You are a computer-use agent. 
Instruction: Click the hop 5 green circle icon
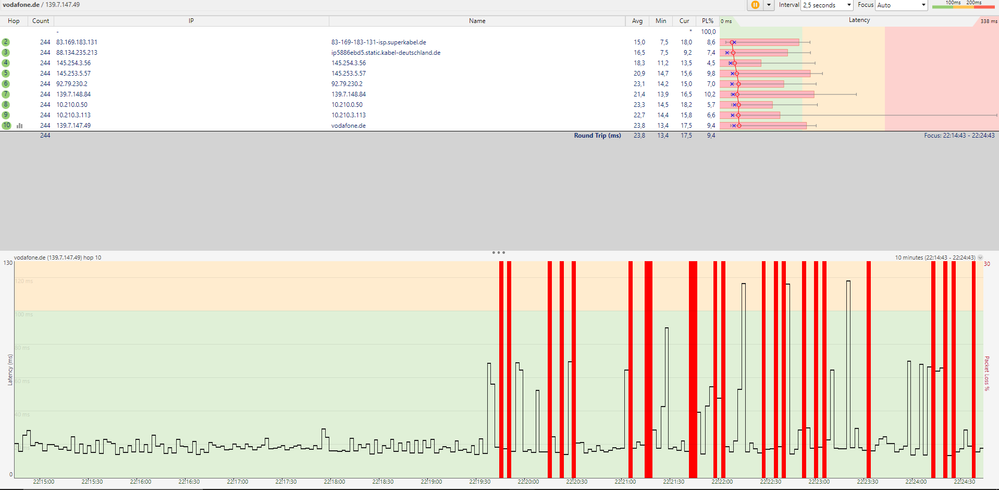point(6,73)
